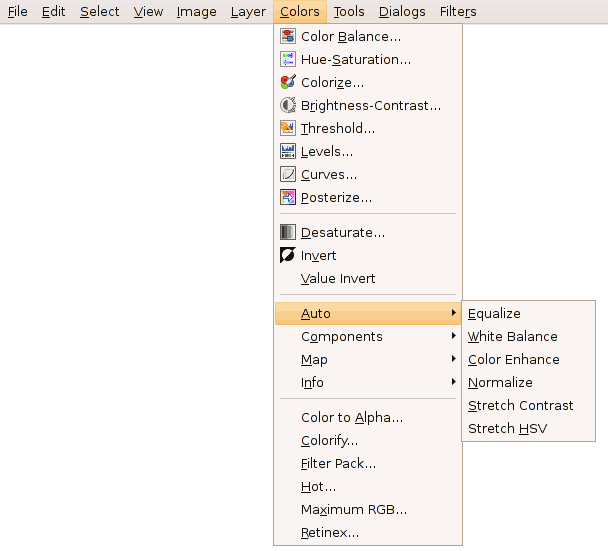The image size is (608, 551).
Task: Select the highlighted Auto entry
Action: [368, 313]
